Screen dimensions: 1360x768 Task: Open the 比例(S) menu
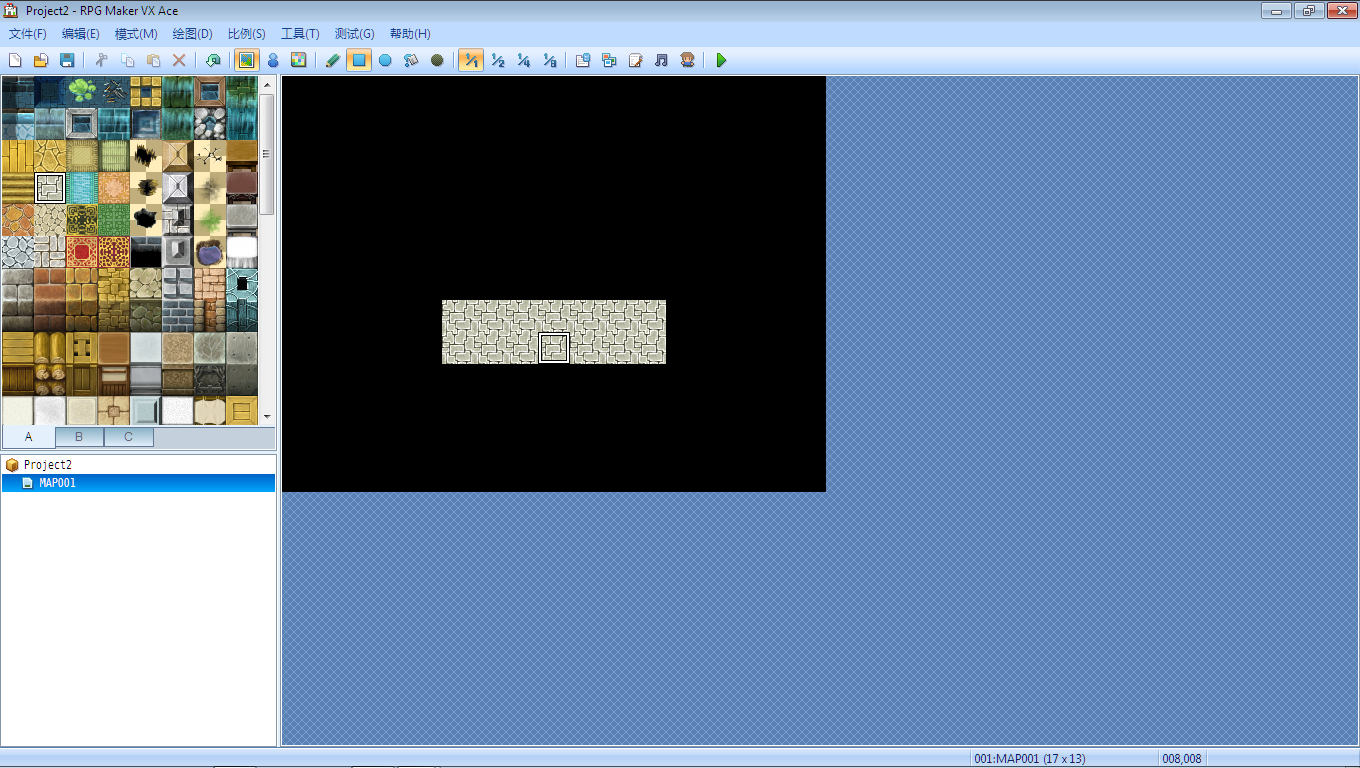click(x=246, y=34)
